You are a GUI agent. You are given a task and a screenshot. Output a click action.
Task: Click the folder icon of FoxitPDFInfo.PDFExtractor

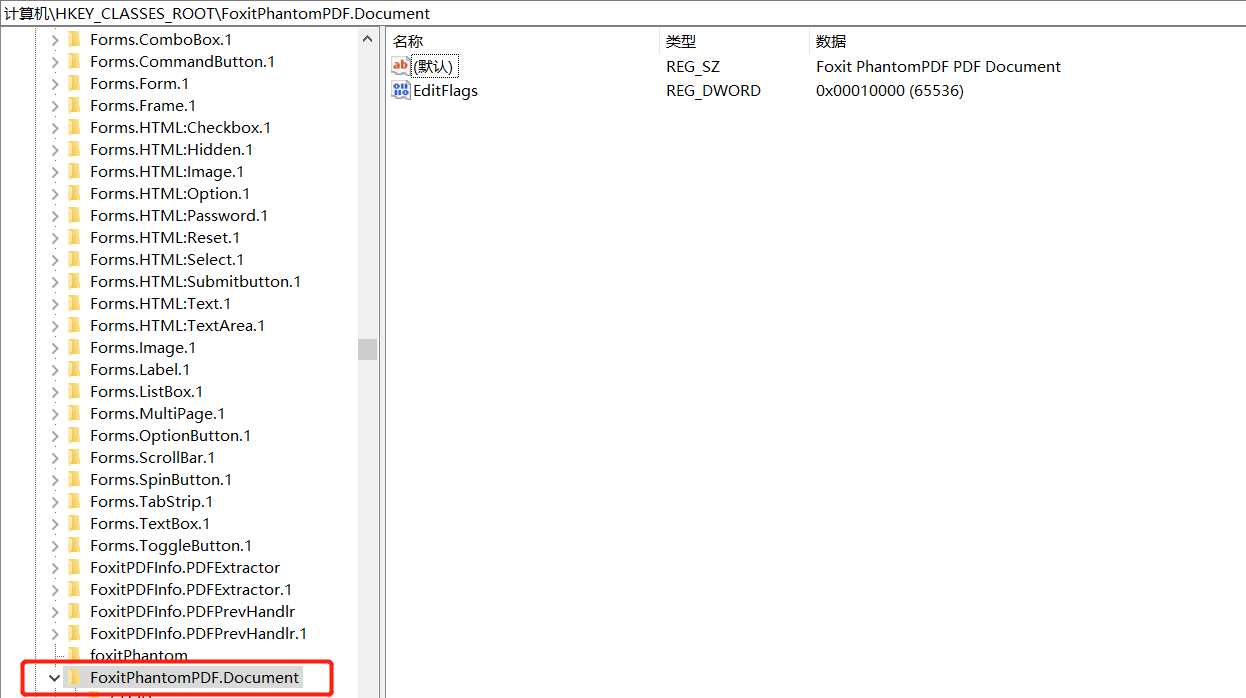[x=74, y=568]
